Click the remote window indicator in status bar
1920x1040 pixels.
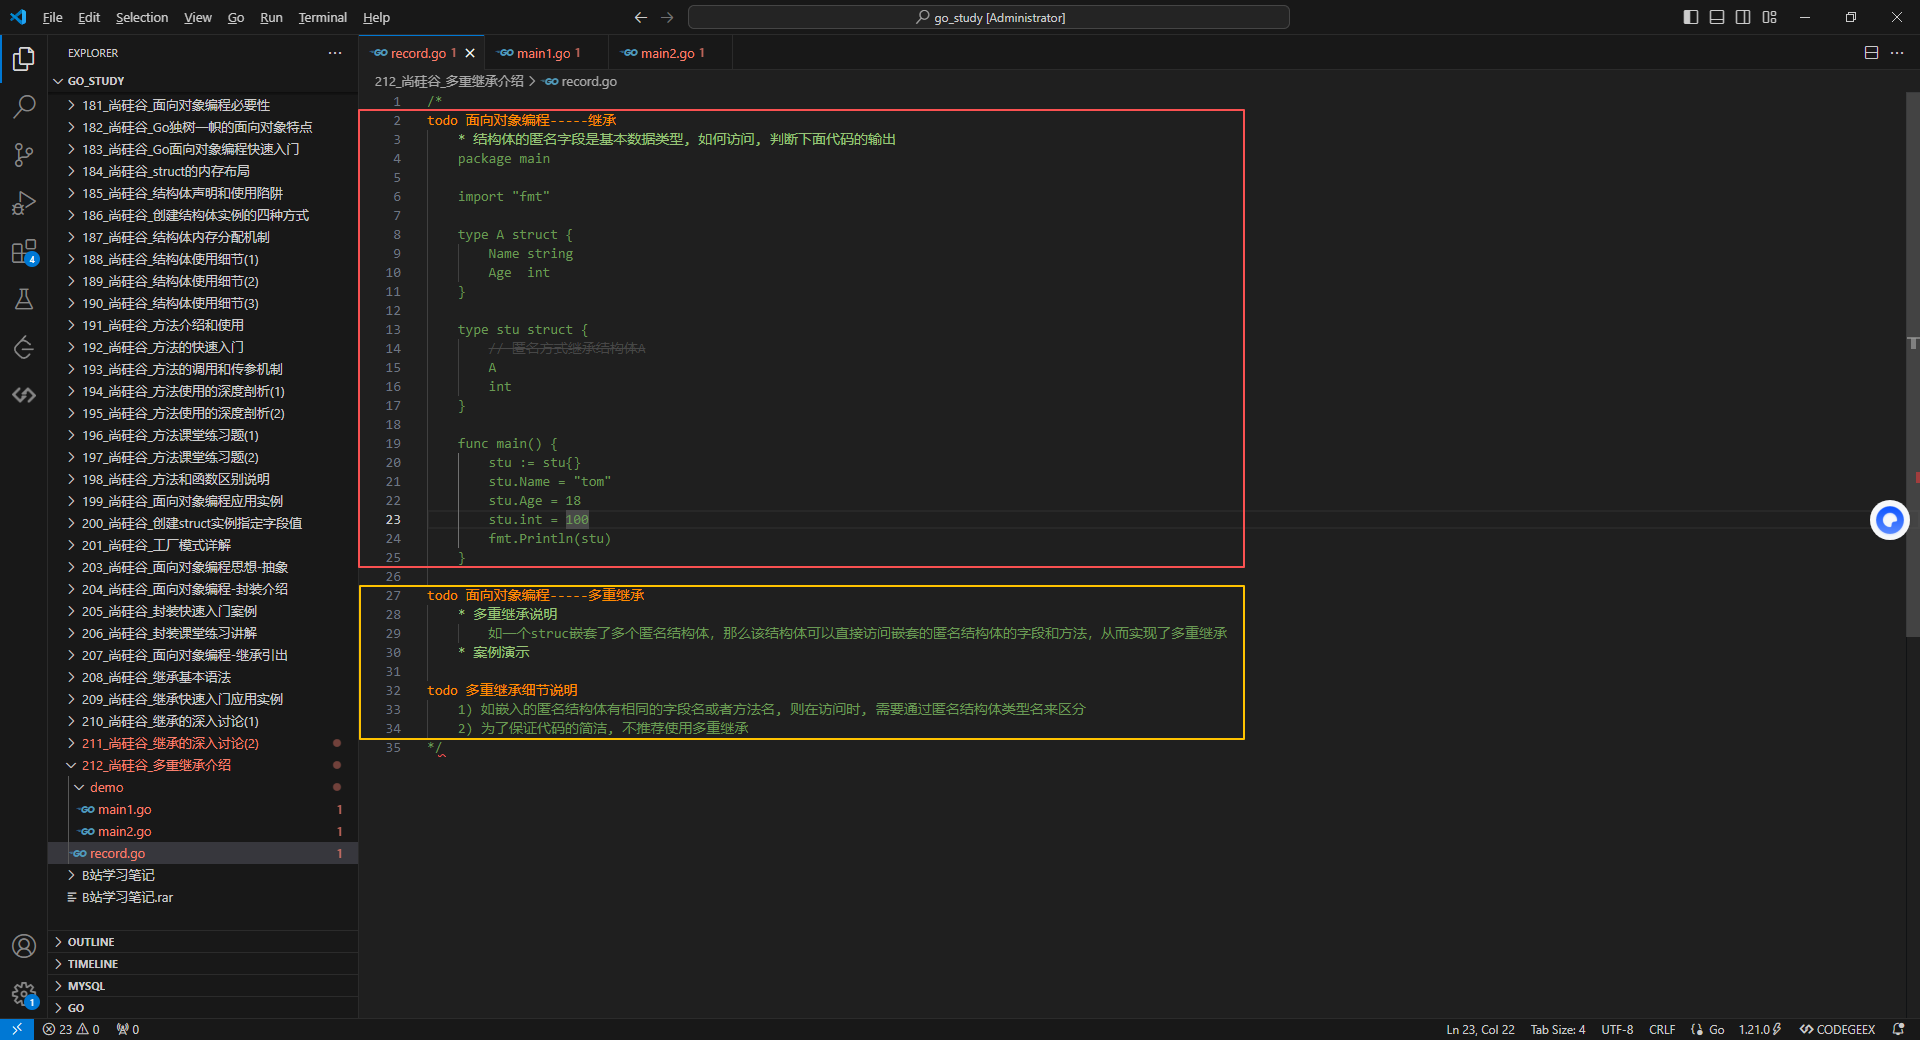17,1029
